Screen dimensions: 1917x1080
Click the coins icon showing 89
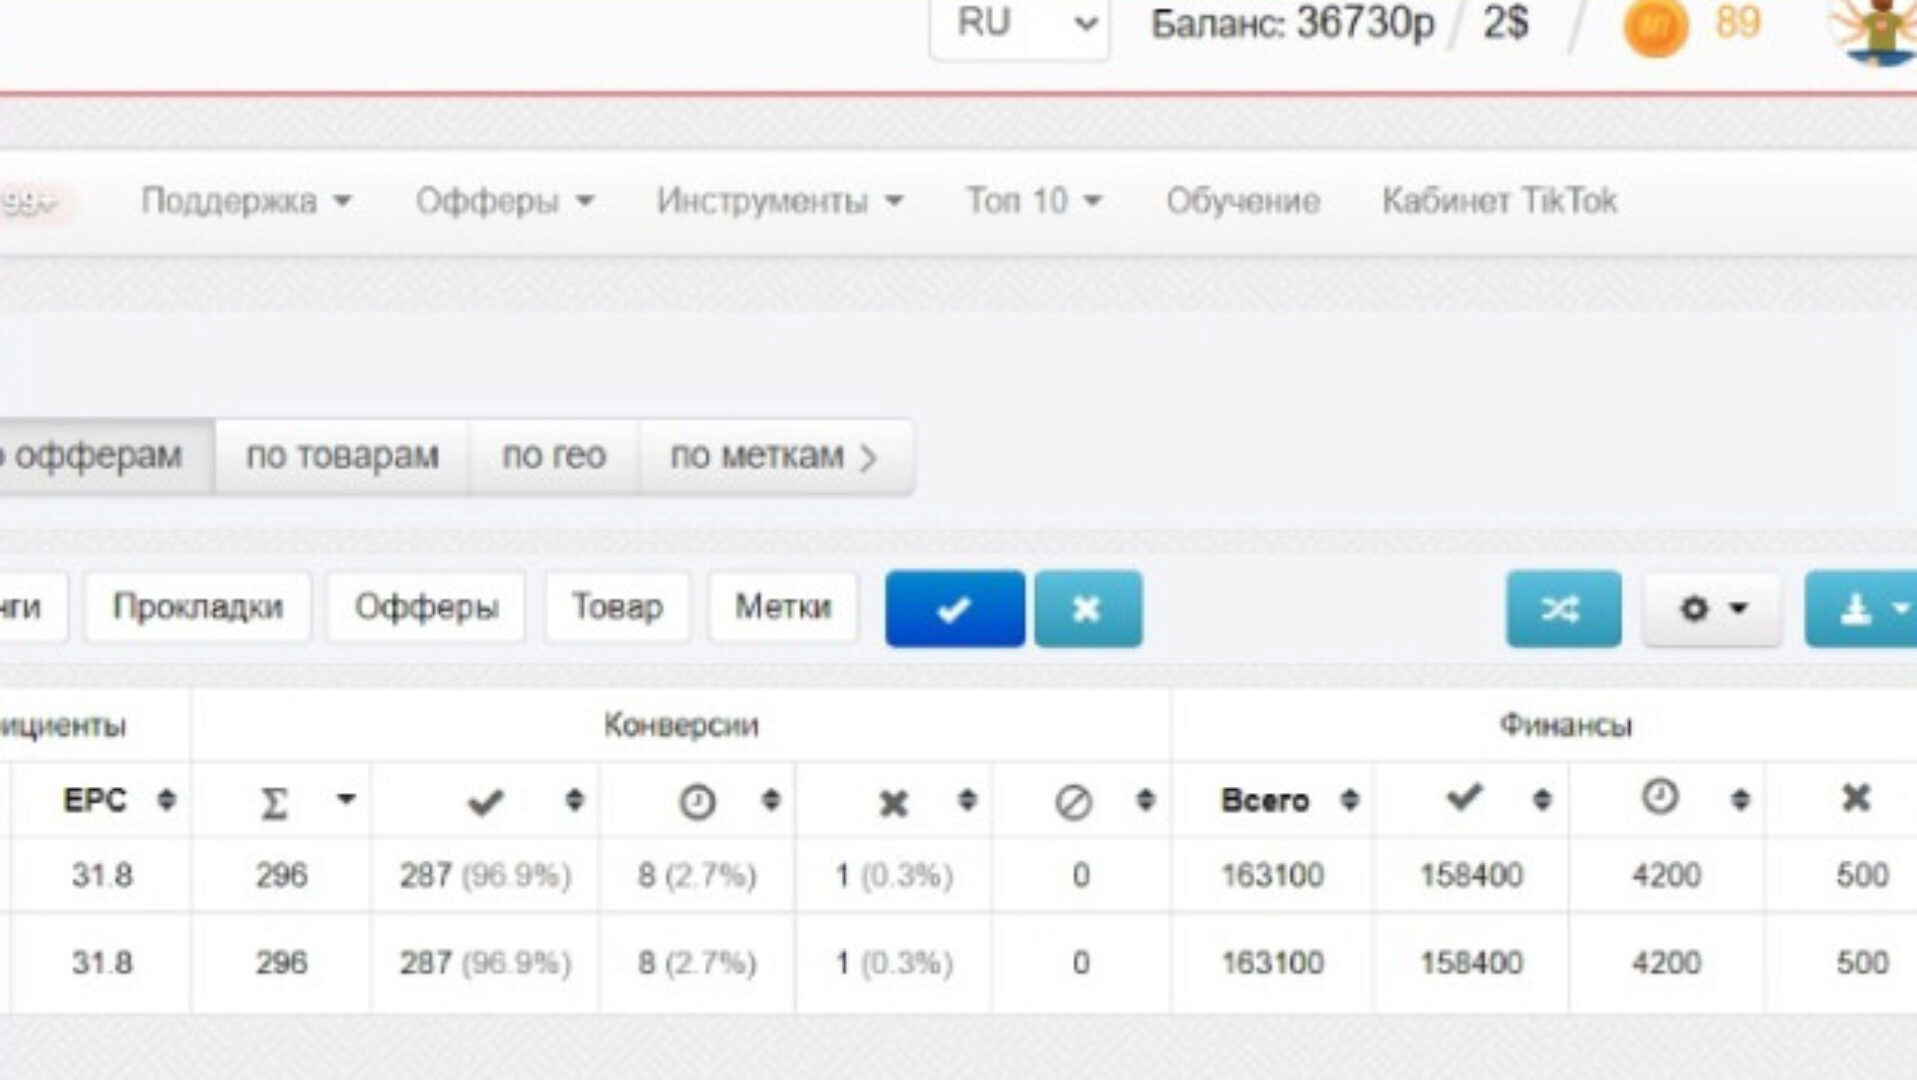1657,25
